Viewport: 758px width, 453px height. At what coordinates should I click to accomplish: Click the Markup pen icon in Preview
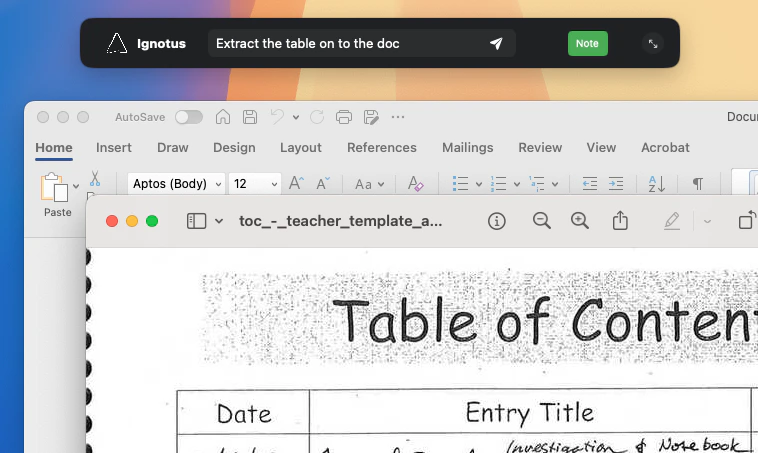[x=672, y=221]
